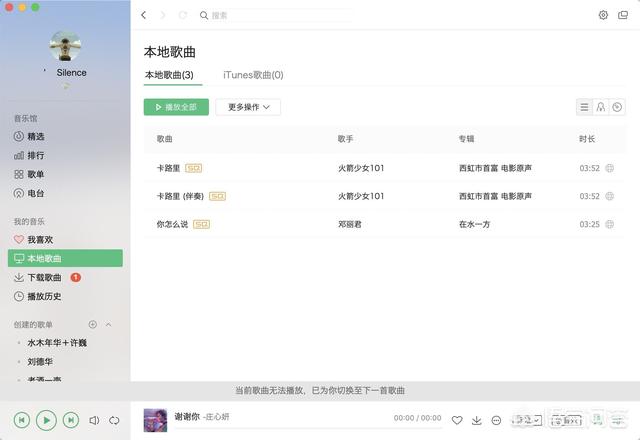Open the audio quality selector dropdown
The image size is (640, 440).
(x=527, y=420)
